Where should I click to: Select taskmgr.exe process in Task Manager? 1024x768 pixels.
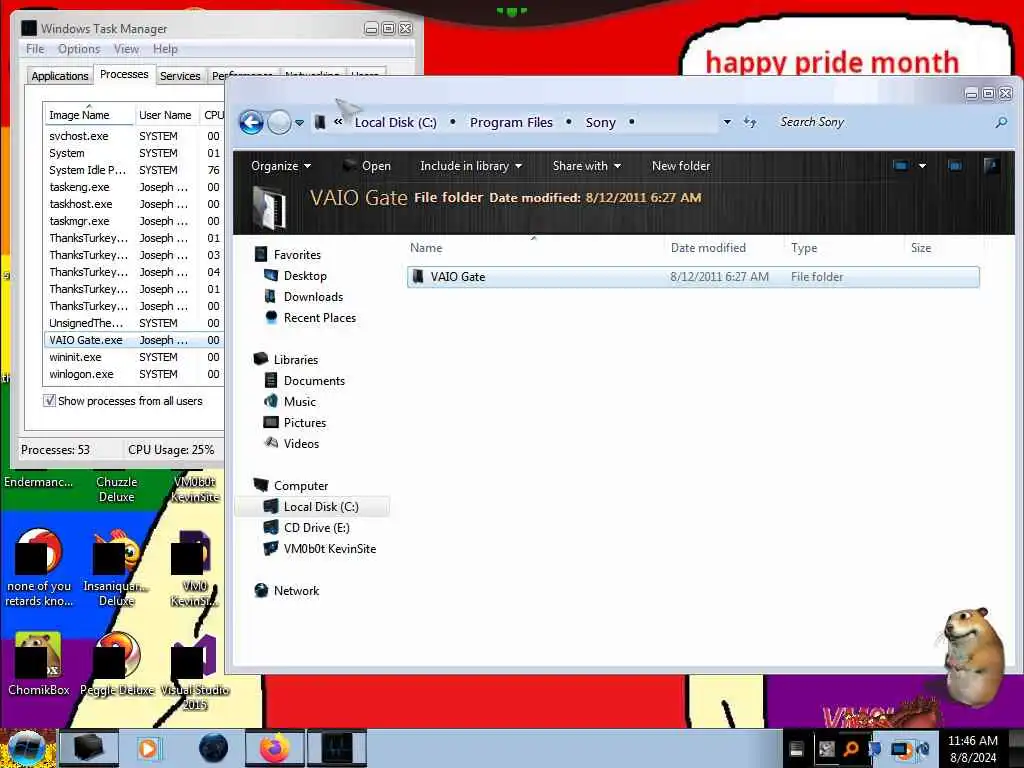click(x=134, y=221)
